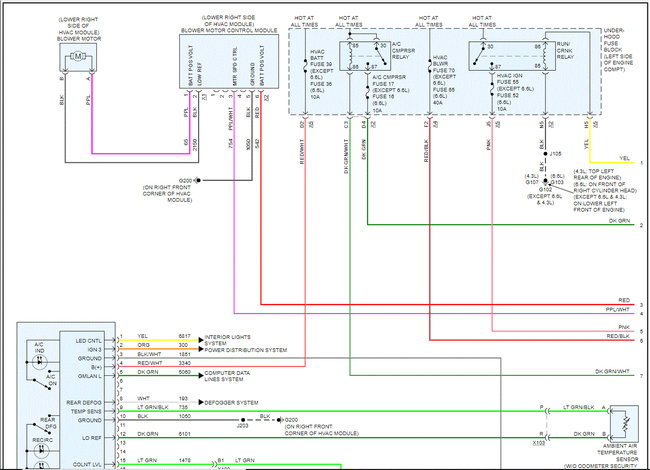The height and width of the screenshot is (470, 650).
Task: Click the RECIRC label in the control head
Action: [43, 440]
